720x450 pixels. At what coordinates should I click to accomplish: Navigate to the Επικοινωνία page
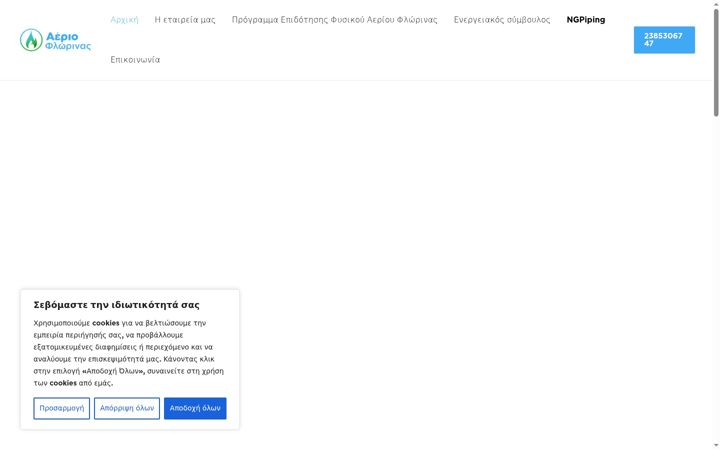coord(135,60)
